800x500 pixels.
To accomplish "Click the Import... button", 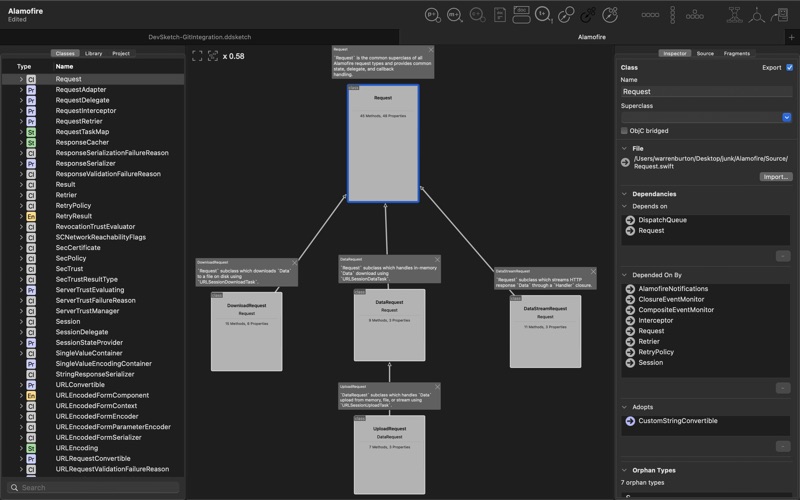I will (x=776, y=177).
